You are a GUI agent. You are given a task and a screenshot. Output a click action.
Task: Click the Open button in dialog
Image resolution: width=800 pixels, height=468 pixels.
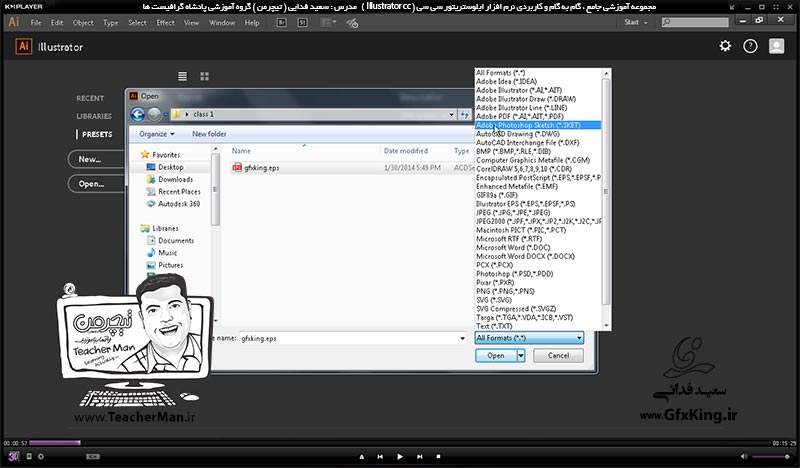click(x=496, y=355)
